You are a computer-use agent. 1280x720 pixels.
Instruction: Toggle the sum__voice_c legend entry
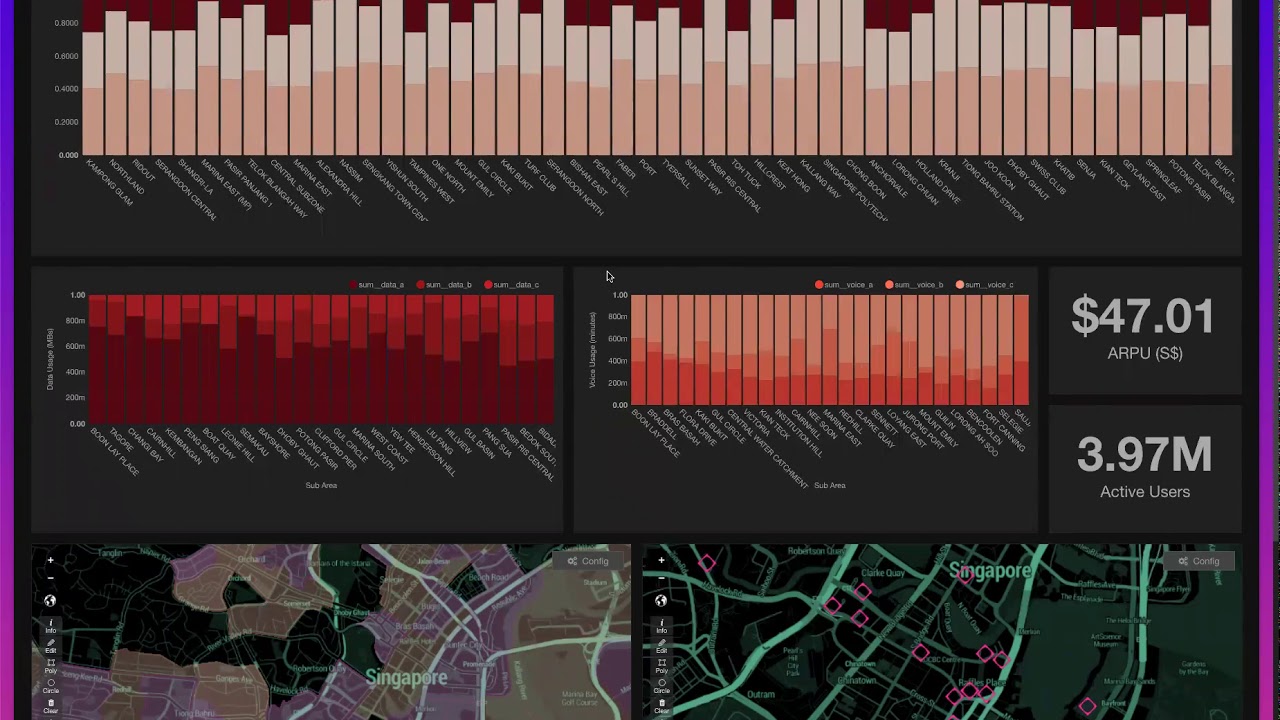[988, 285]
